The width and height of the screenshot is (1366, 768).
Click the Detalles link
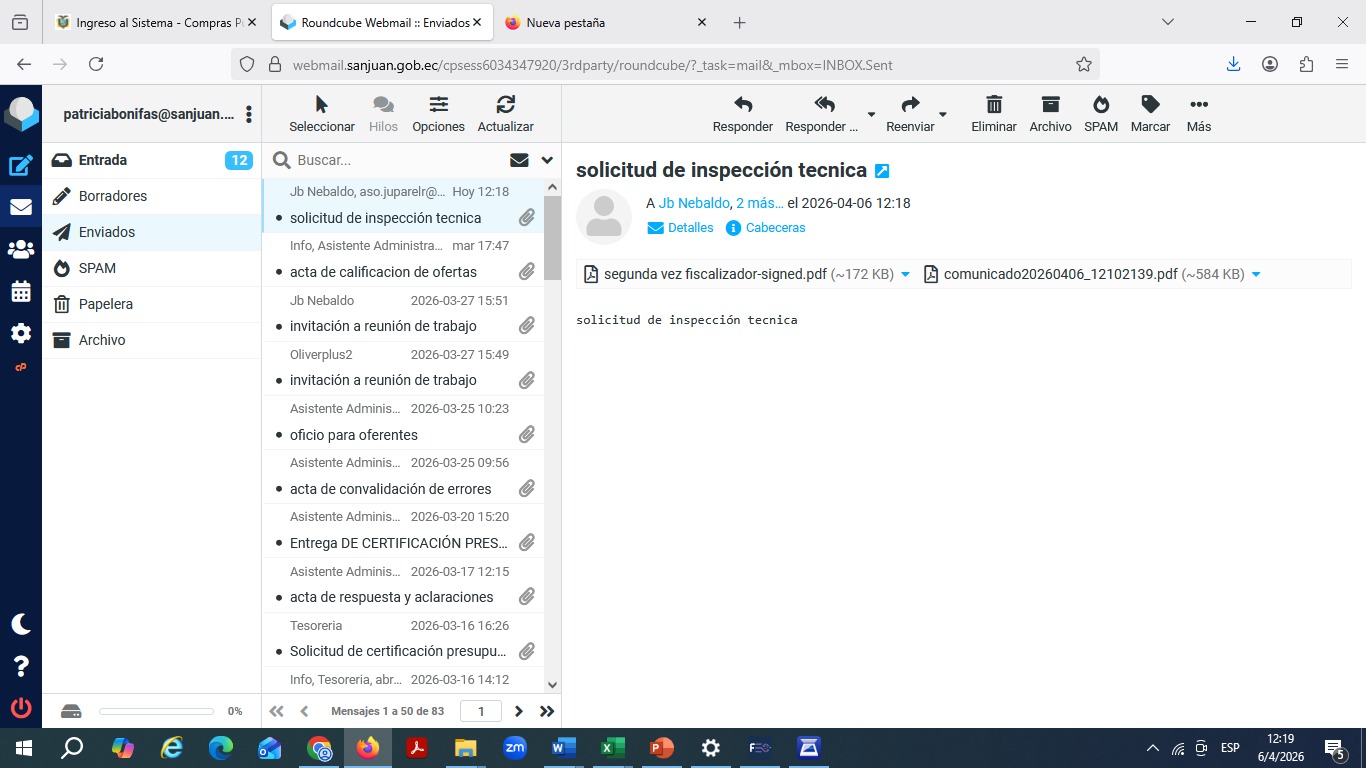[690, 228]
